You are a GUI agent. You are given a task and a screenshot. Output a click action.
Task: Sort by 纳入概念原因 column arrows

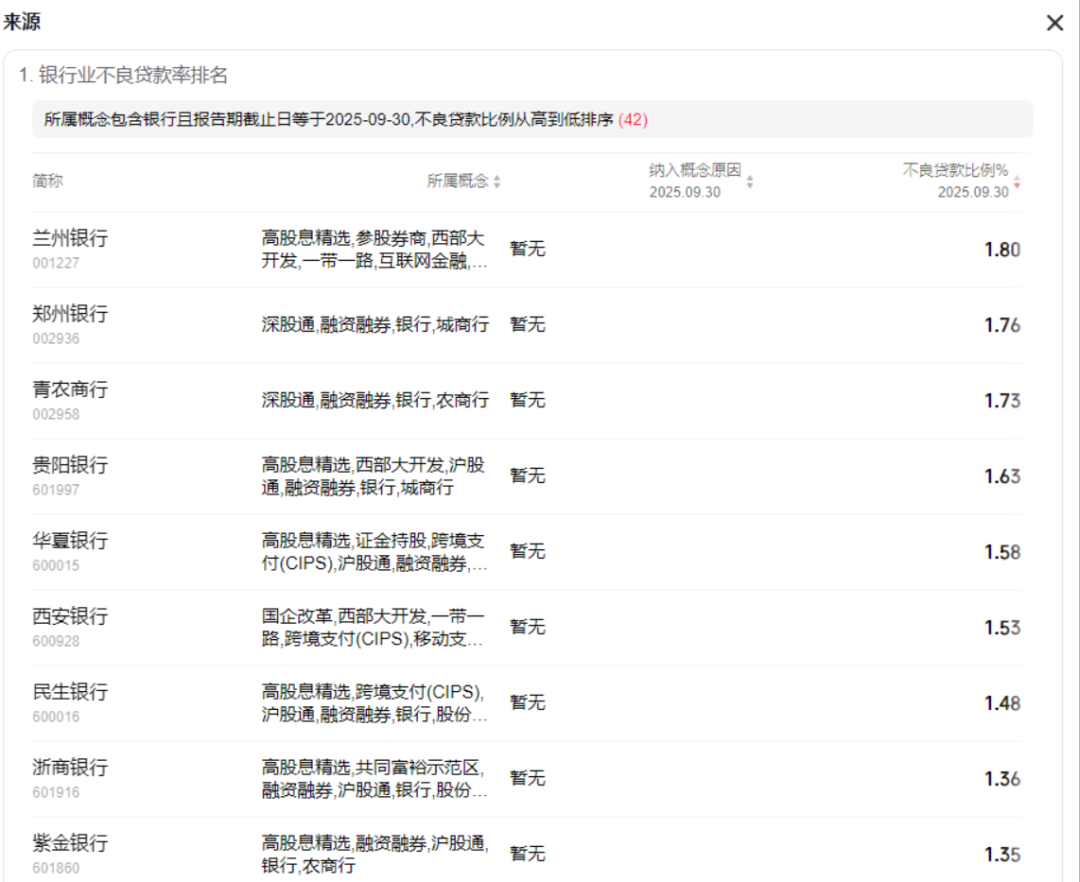point(750,181)
